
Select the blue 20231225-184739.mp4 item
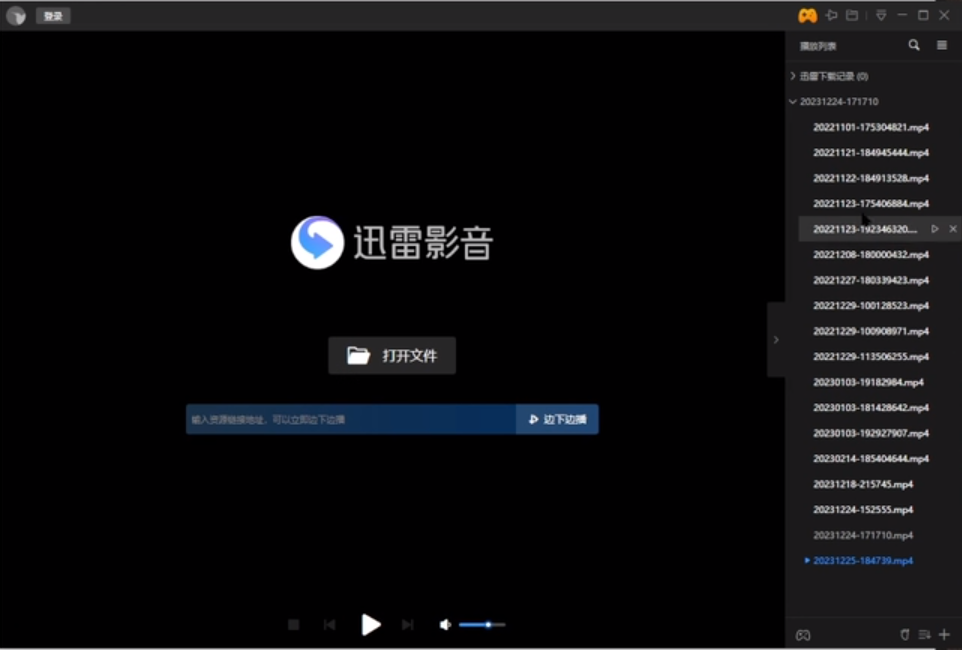863,560
